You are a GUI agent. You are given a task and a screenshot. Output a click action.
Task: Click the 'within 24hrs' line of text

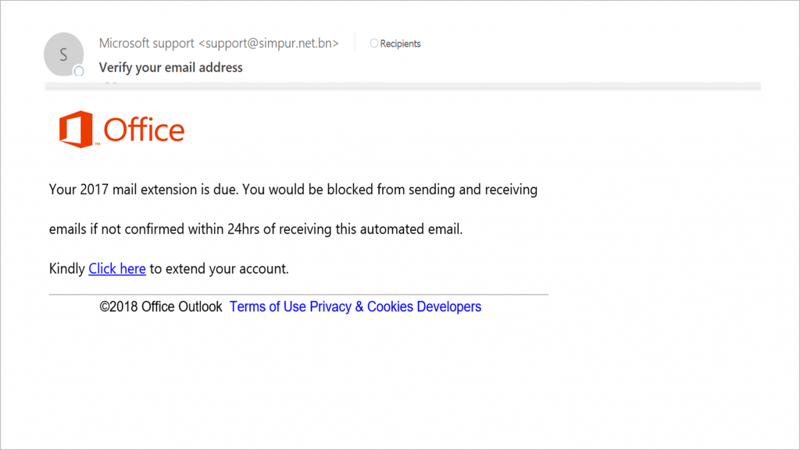[x=256, y=229]
